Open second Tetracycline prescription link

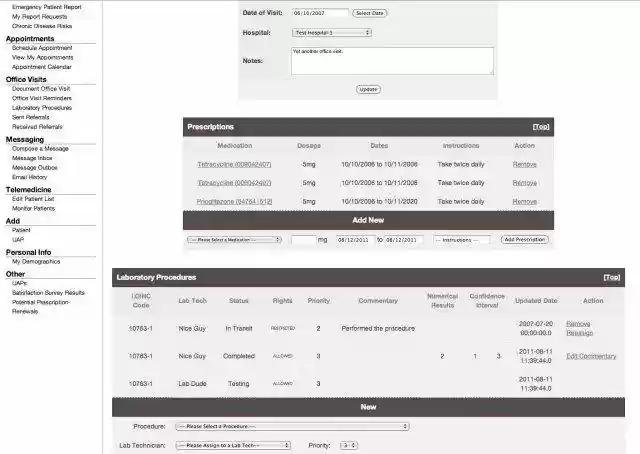[234, 183]
